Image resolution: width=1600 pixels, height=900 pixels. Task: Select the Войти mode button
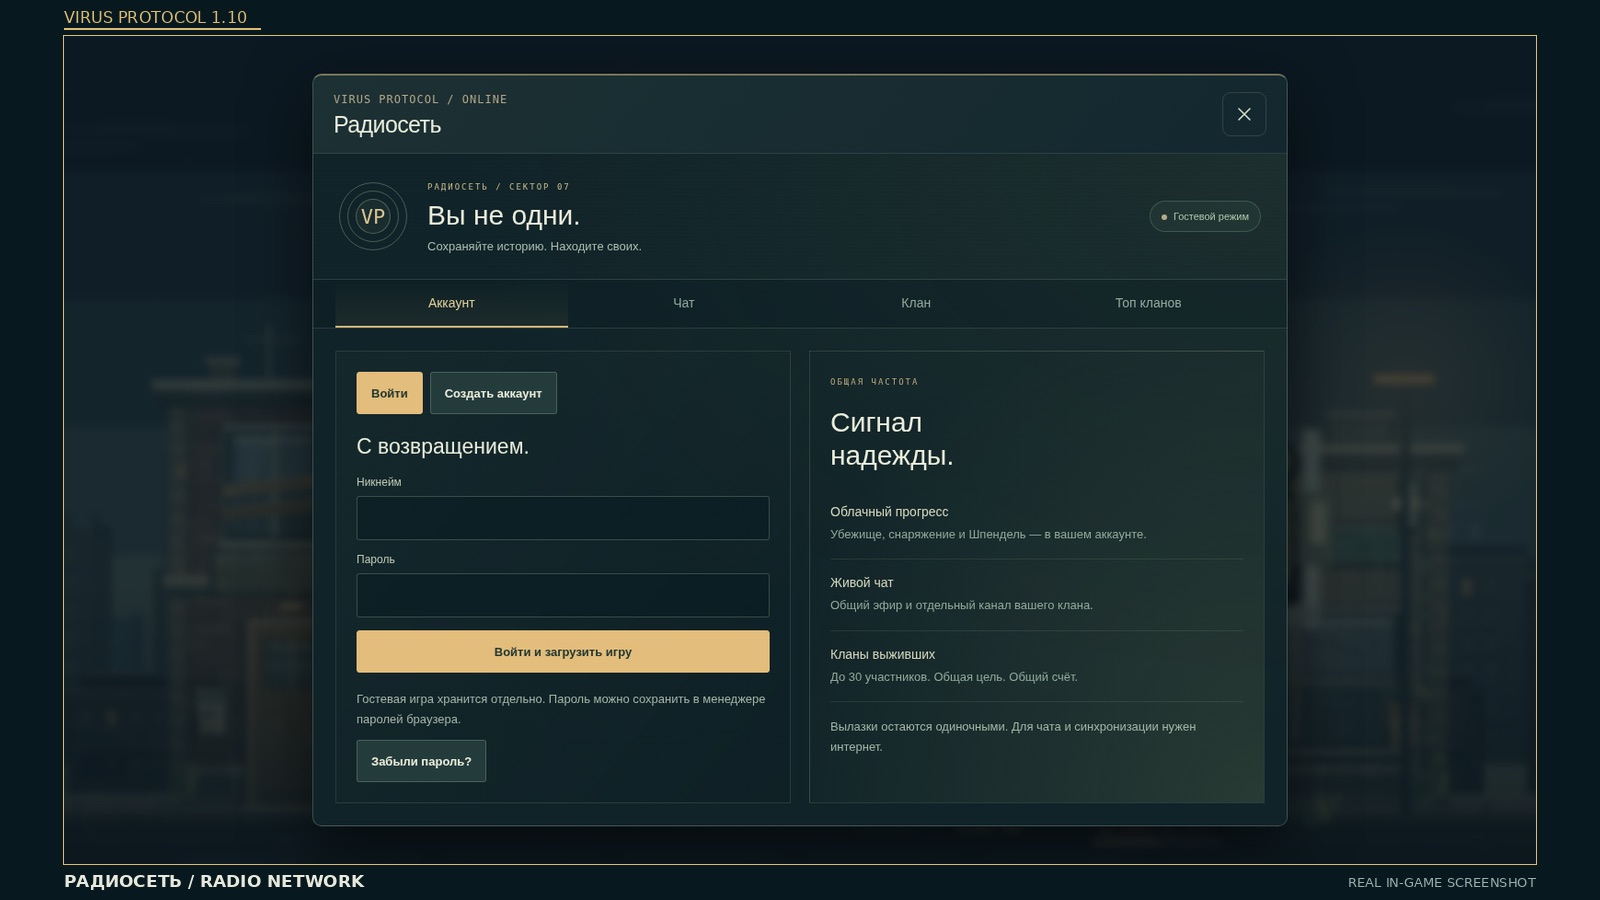pos(389,393)
